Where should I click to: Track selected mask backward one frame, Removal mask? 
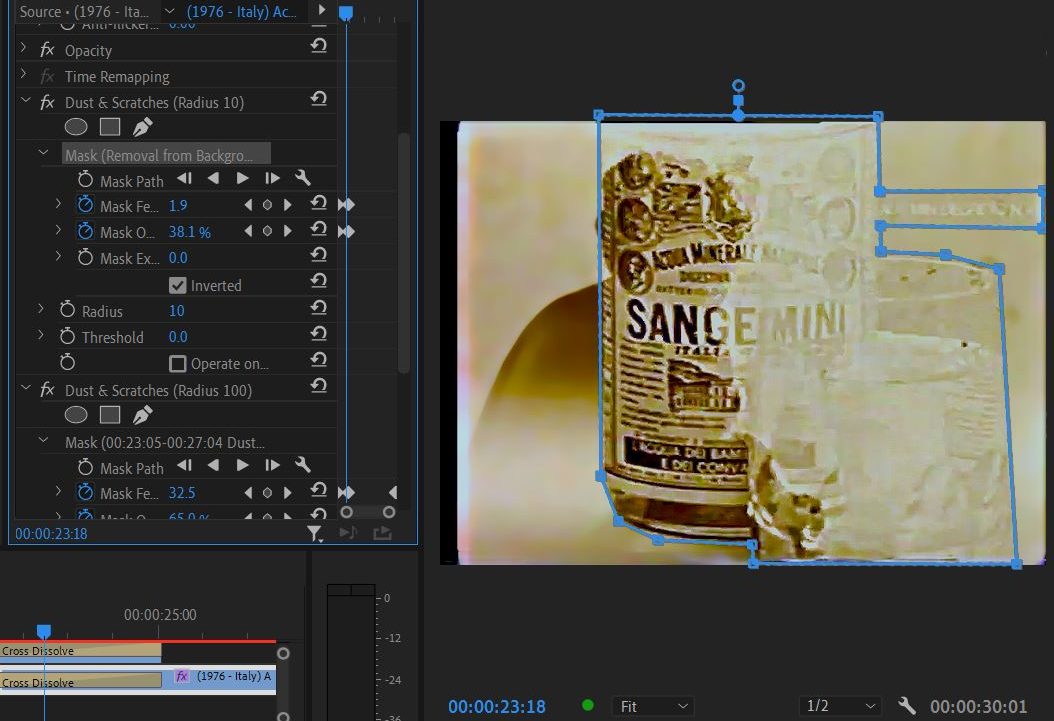pyautogui.click(x=184, y=178)
